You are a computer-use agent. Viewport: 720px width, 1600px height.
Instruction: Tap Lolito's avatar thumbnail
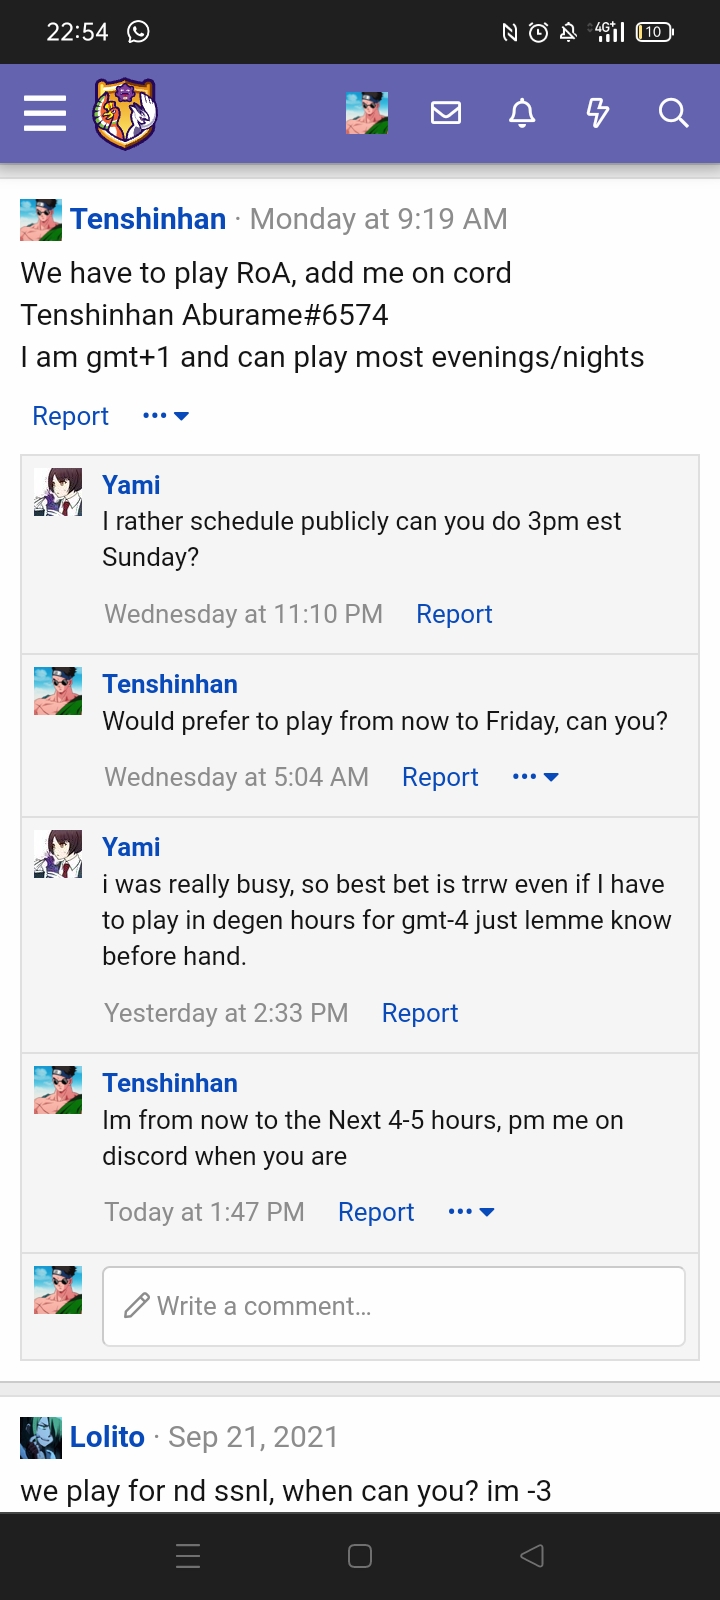click(41, 1438)
